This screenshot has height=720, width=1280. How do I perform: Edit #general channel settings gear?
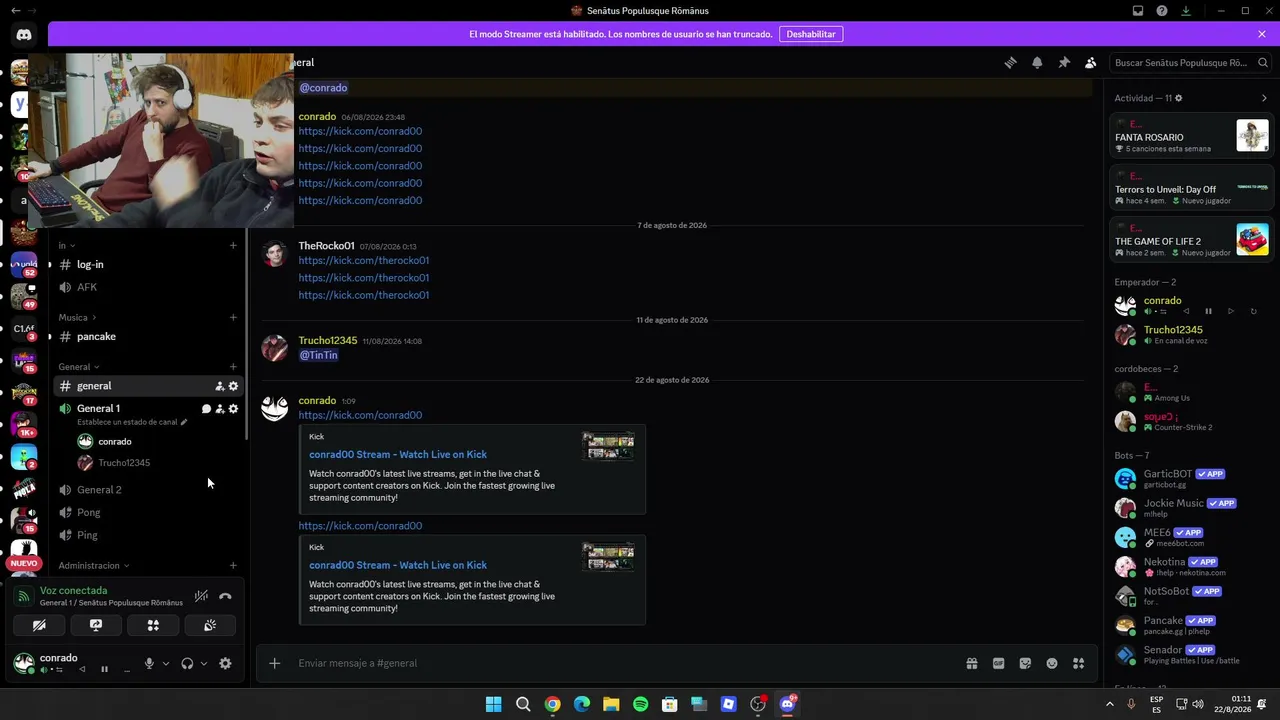coord(233,386)
